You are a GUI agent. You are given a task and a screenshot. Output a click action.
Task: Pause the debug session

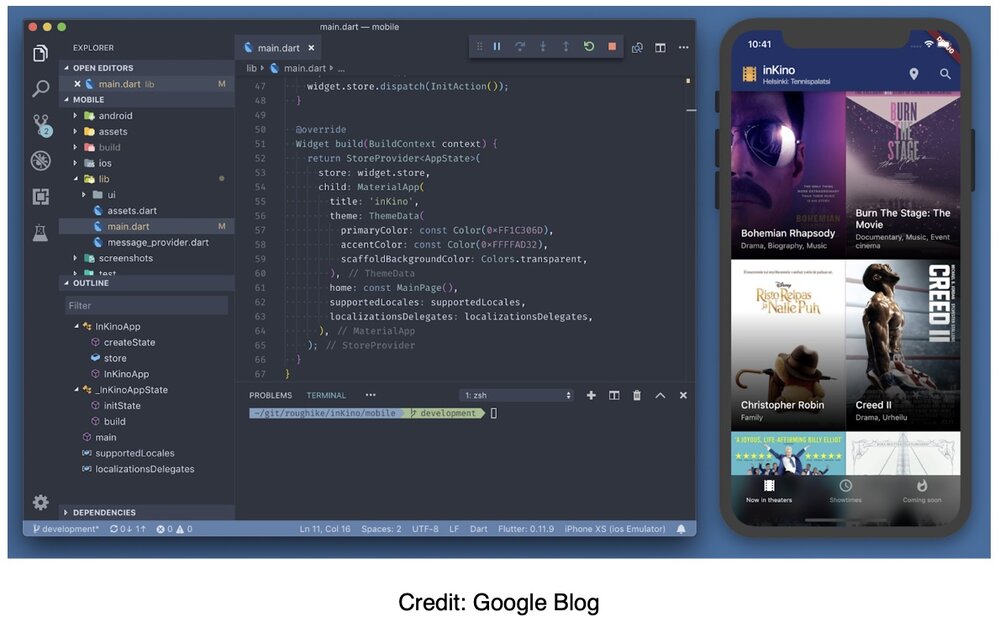coord(497,47)
